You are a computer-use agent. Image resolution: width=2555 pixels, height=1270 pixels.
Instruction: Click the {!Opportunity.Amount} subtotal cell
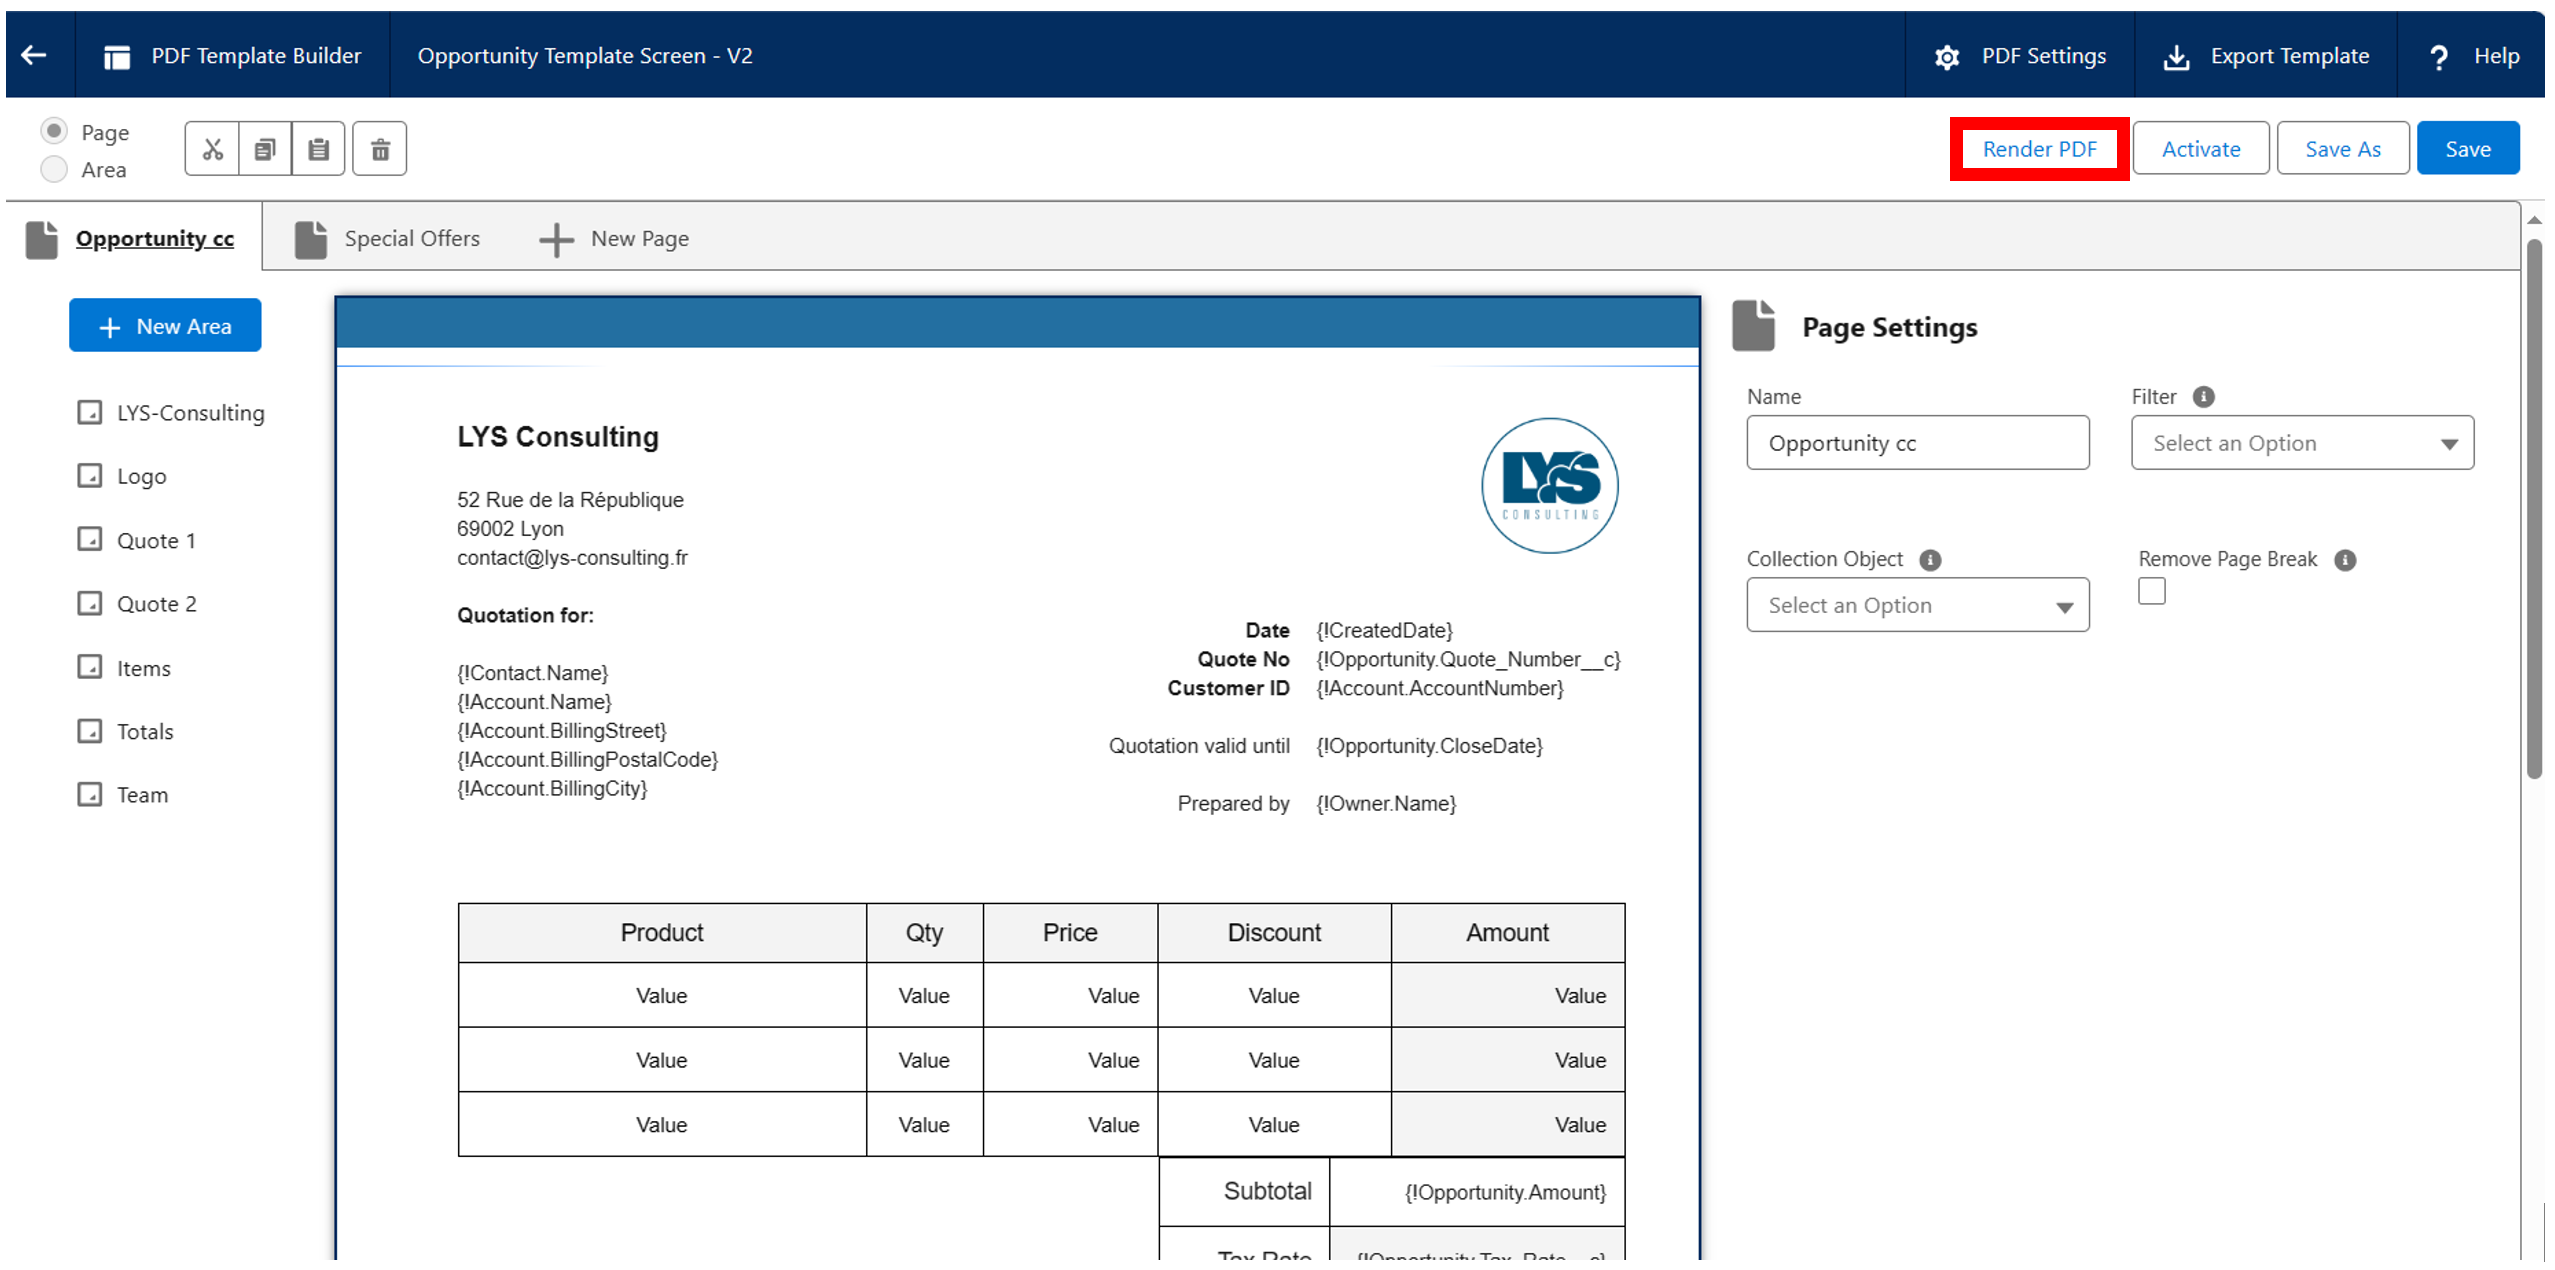pos(1477,1192)
